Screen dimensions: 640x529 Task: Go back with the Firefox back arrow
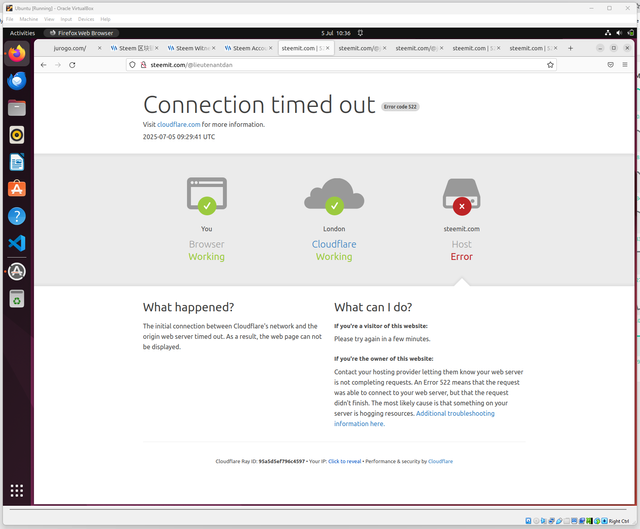[44, 65]
